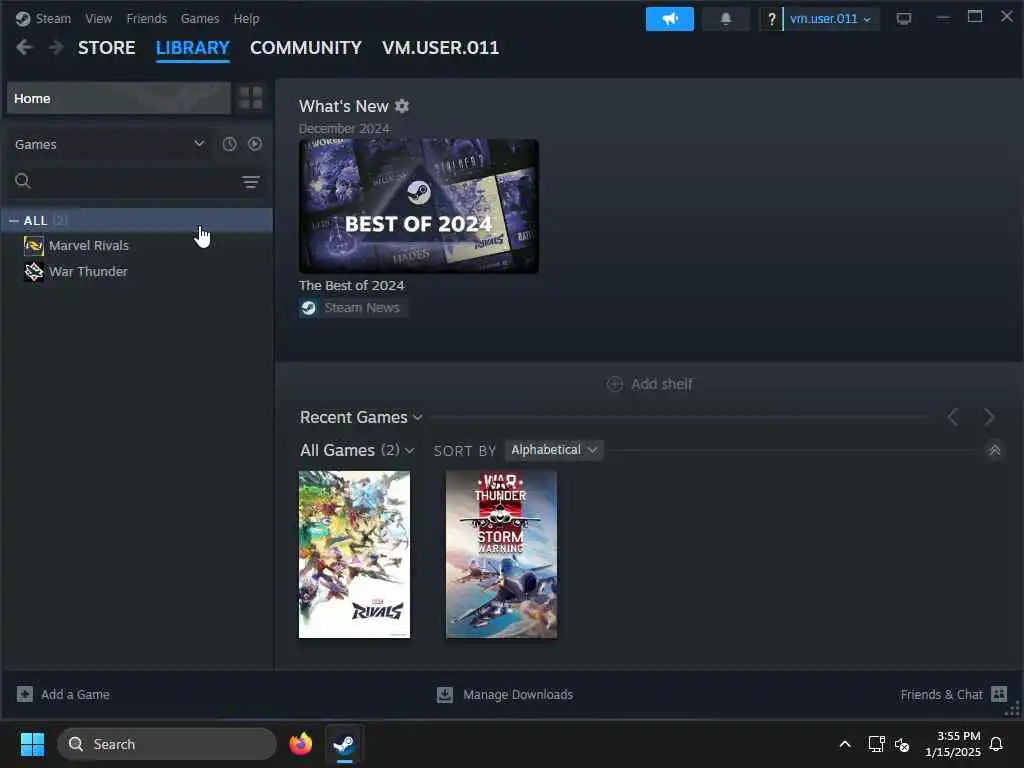Screen dimensions: 1024x768
Task: Click the Add shelf plus icon
Action: pyautogui.click(x=615, y=384)
